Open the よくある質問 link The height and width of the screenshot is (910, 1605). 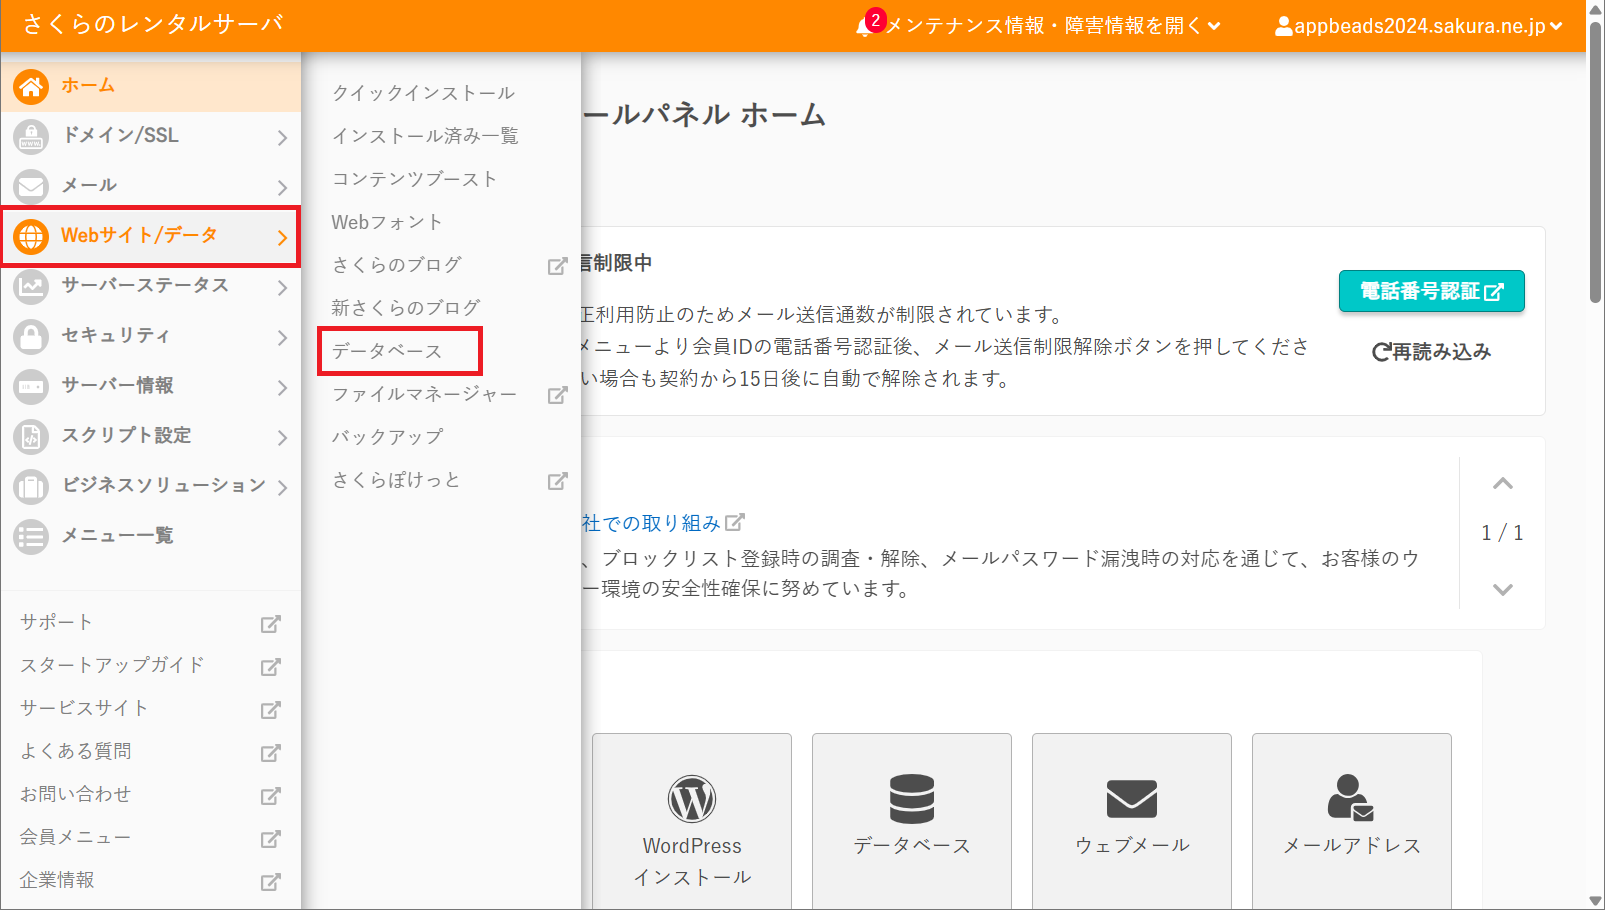pyautogui.click(x=76, y=751)
